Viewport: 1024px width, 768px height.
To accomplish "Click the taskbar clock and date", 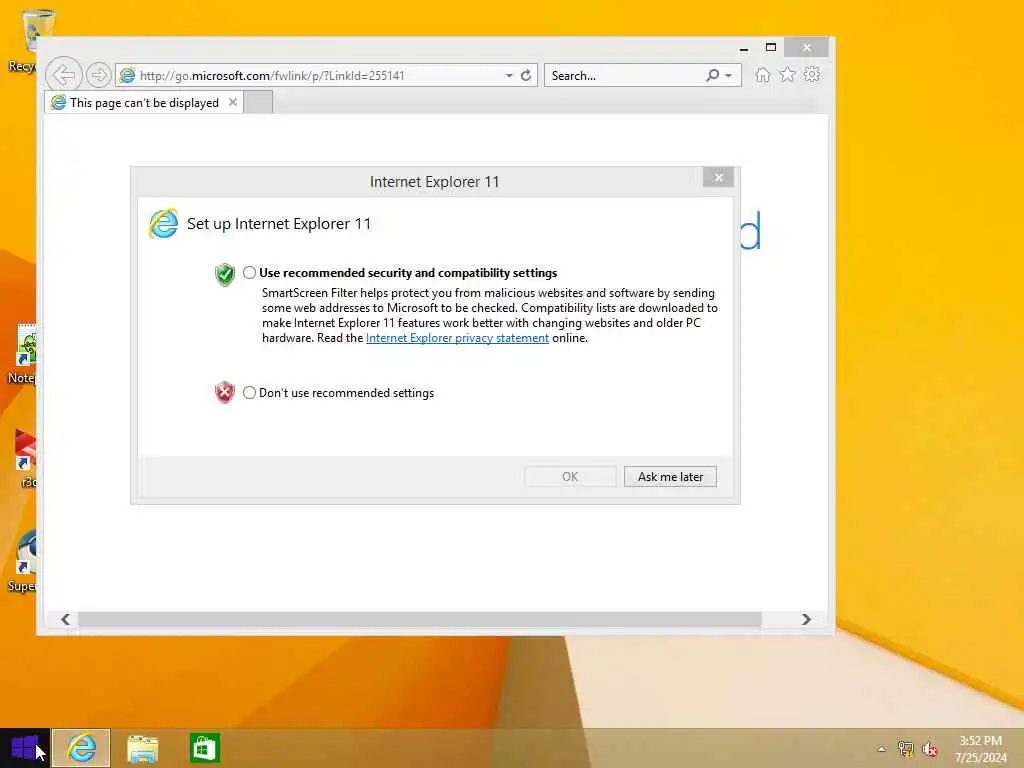I will [x=980, y=748].
